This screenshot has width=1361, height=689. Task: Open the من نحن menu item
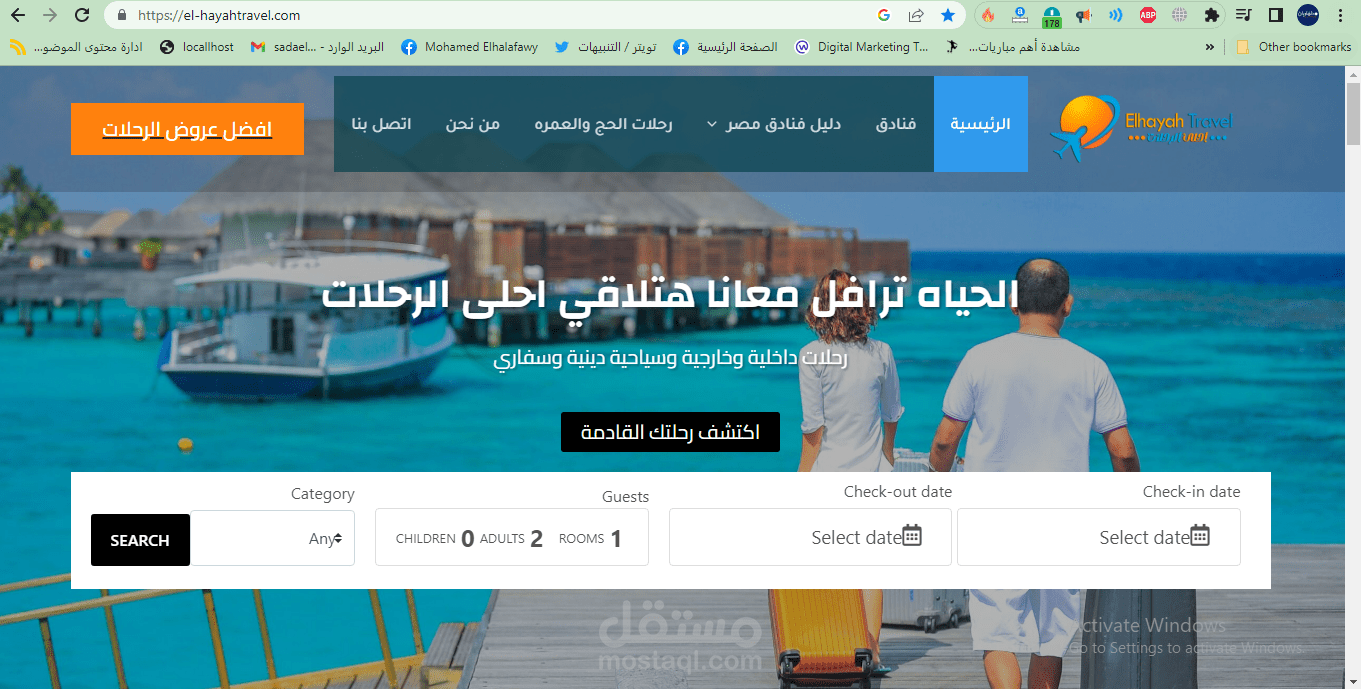[x=473, y=124]
